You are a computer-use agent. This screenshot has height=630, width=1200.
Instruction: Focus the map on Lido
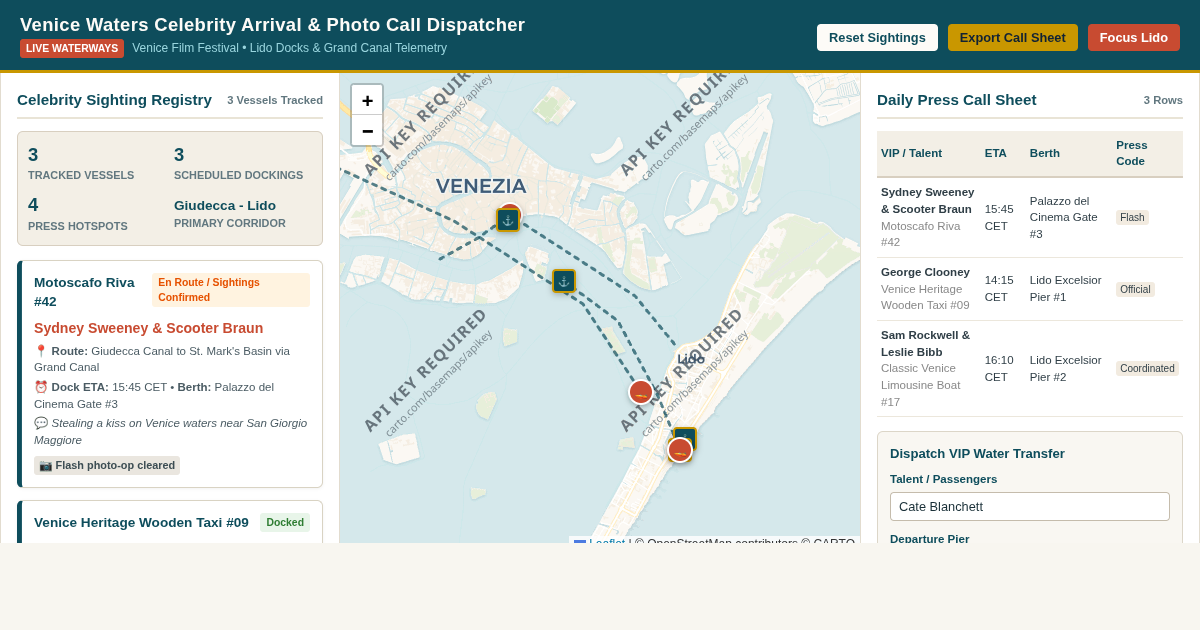click(x=1134, y=38)
